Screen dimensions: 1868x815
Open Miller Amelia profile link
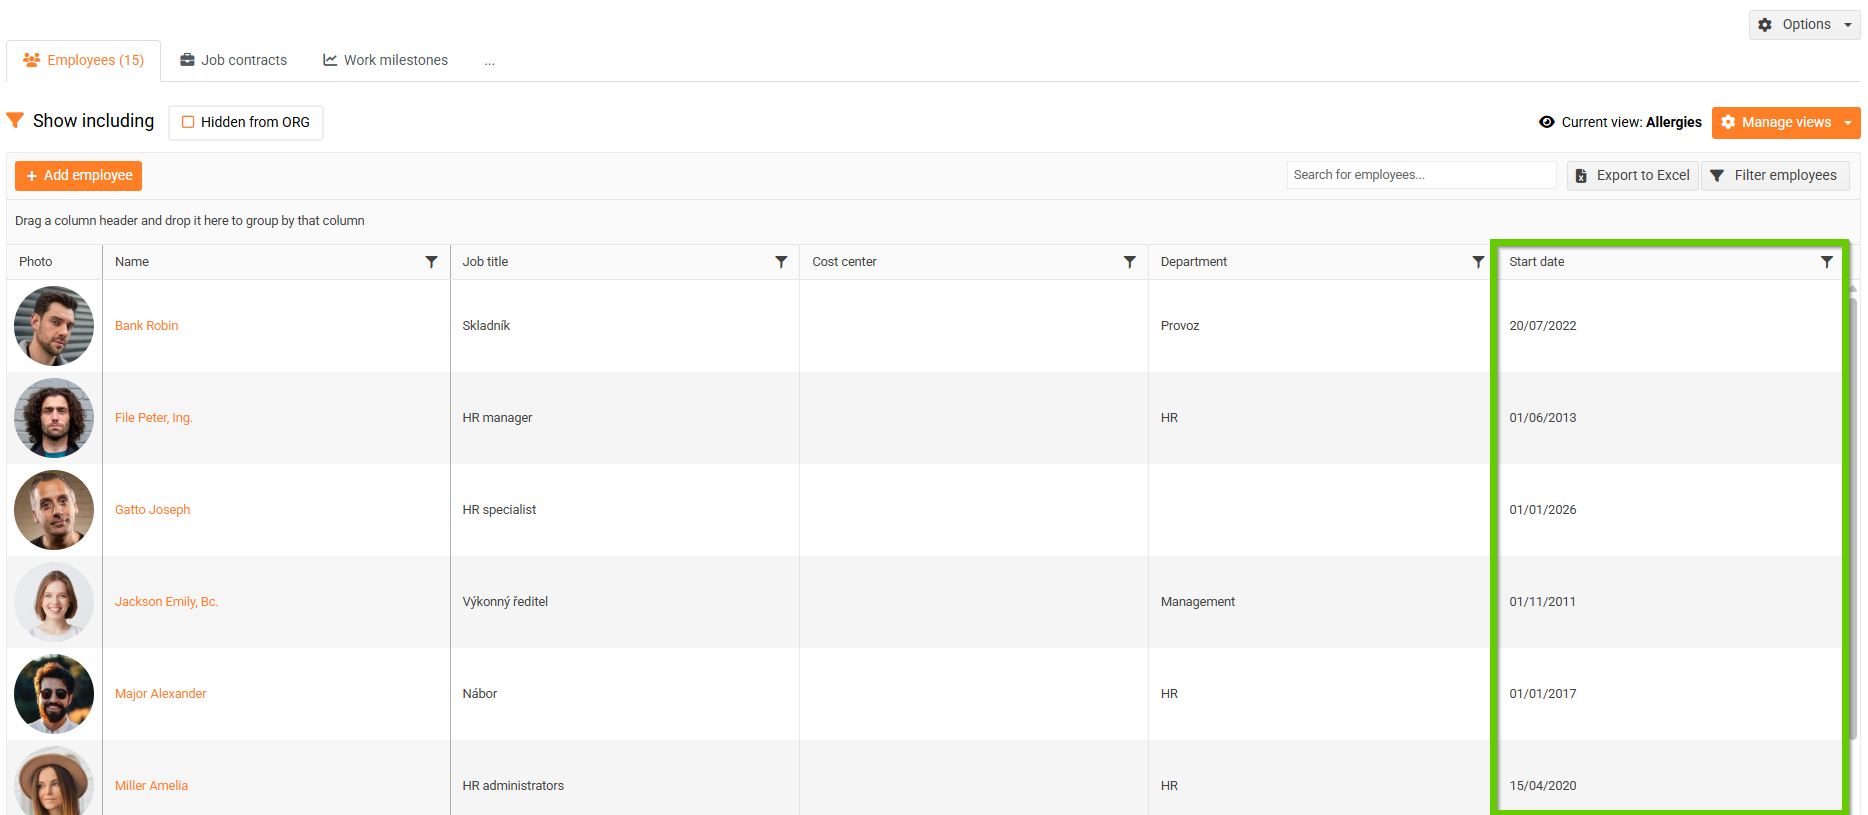[x=151, y=786]
